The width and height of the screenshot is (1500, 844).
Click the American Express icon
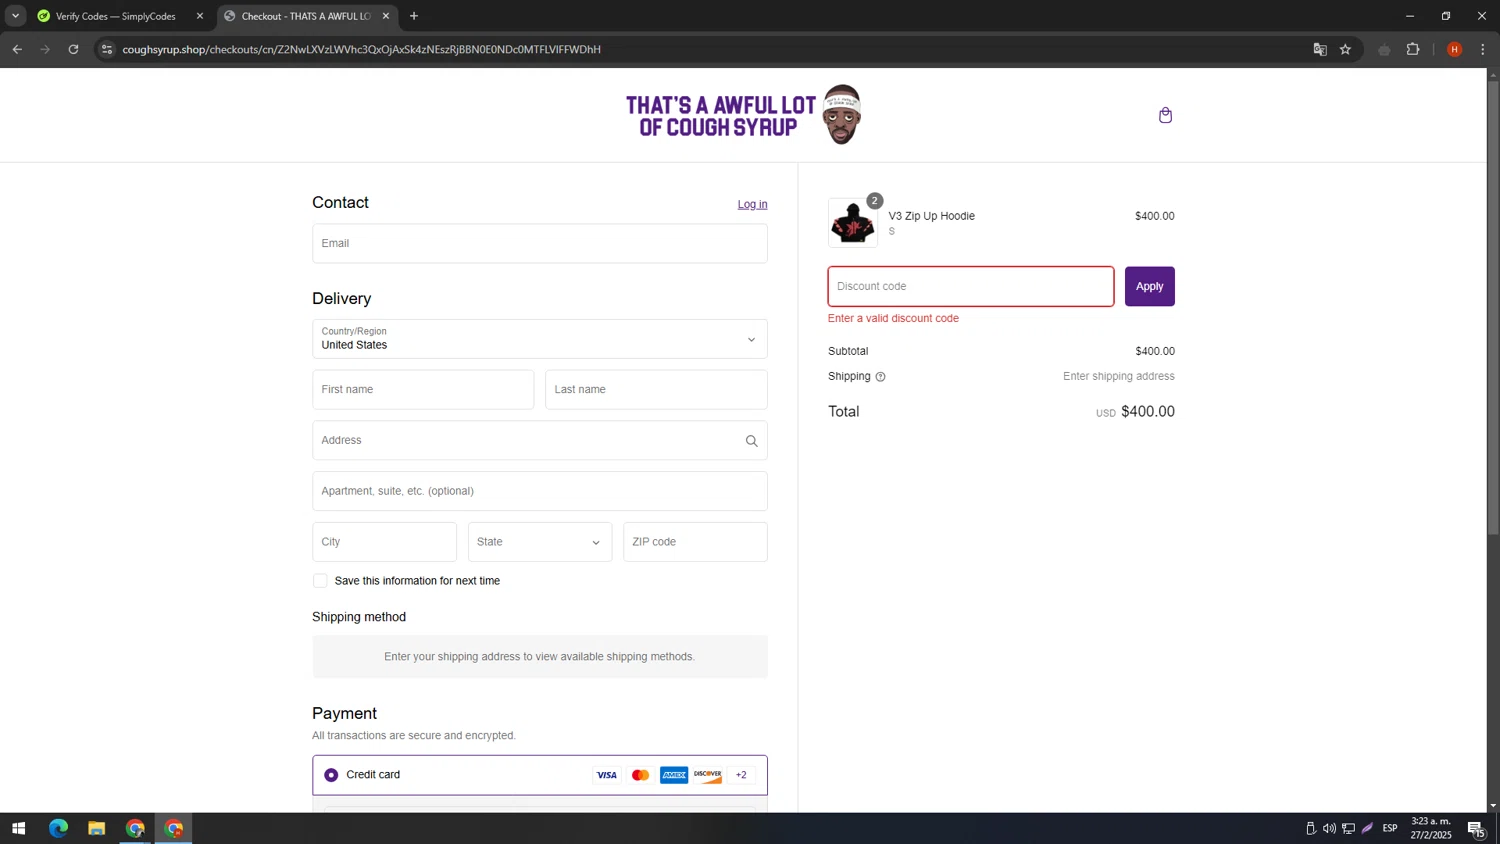click(x=674, y=775)
